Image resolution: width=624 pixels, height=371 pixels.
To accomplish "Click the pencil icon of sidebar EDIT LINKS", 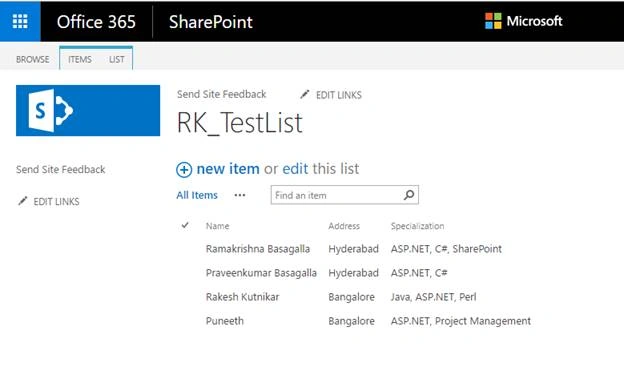I will [x=23, y=201].
